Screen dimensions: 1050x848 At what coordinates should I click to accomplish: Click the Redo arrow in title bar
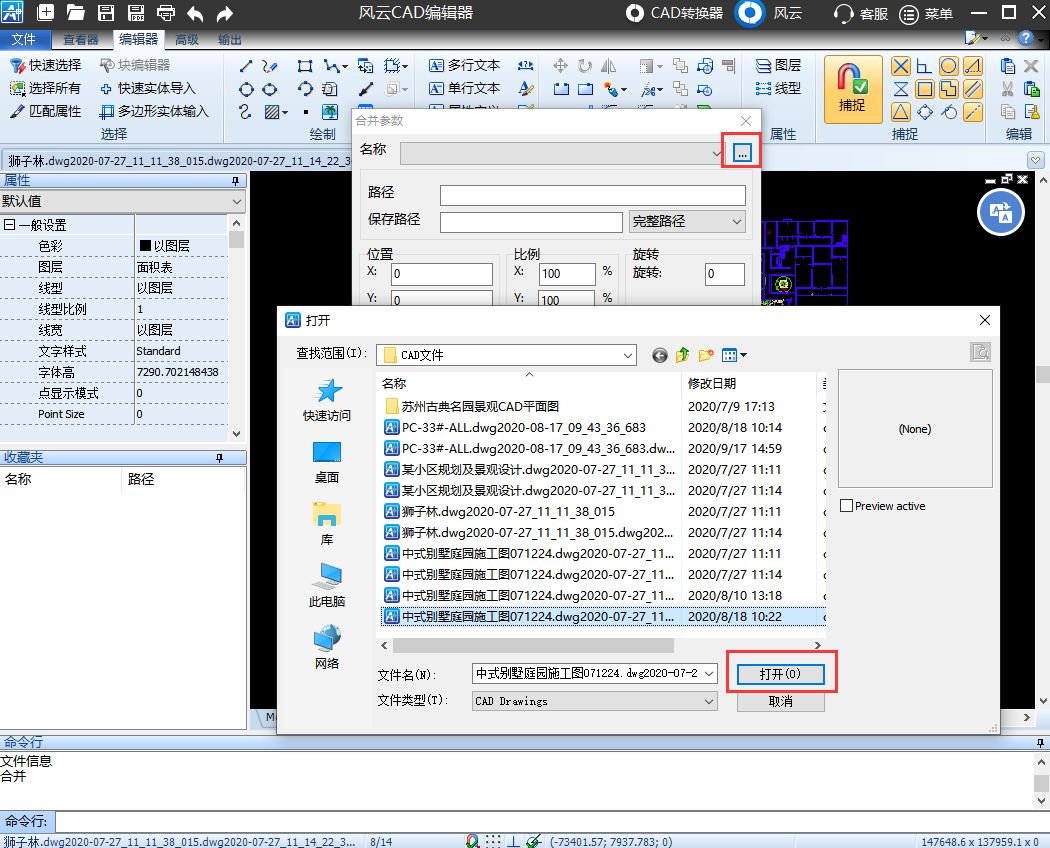click(224, 13)
